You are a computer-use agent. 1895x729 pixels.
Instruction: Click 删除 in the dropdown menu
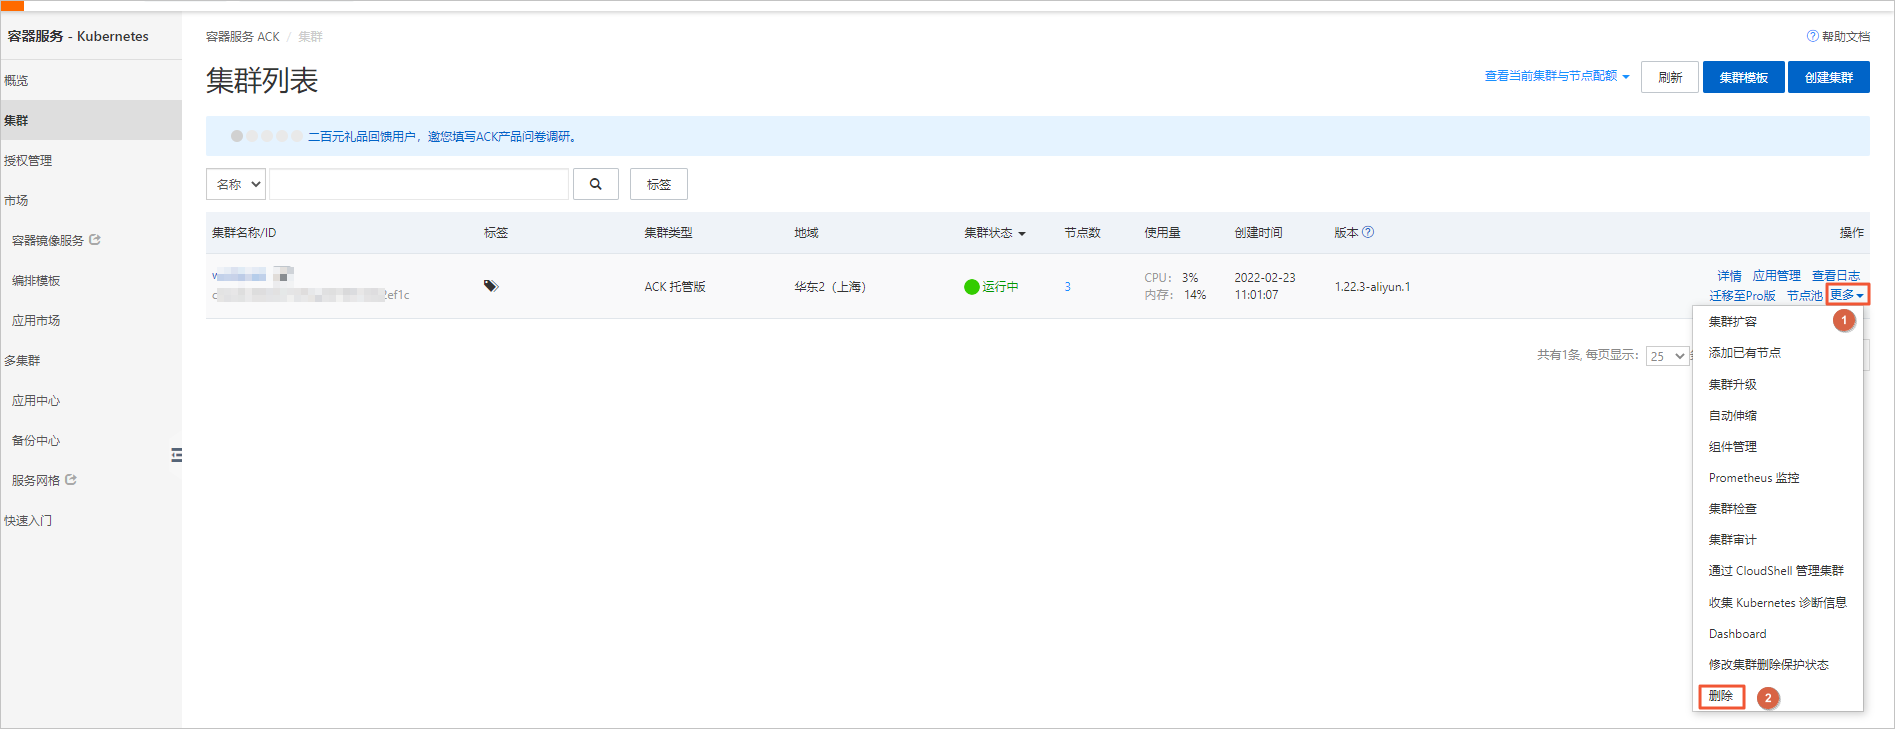(1721, 696)
